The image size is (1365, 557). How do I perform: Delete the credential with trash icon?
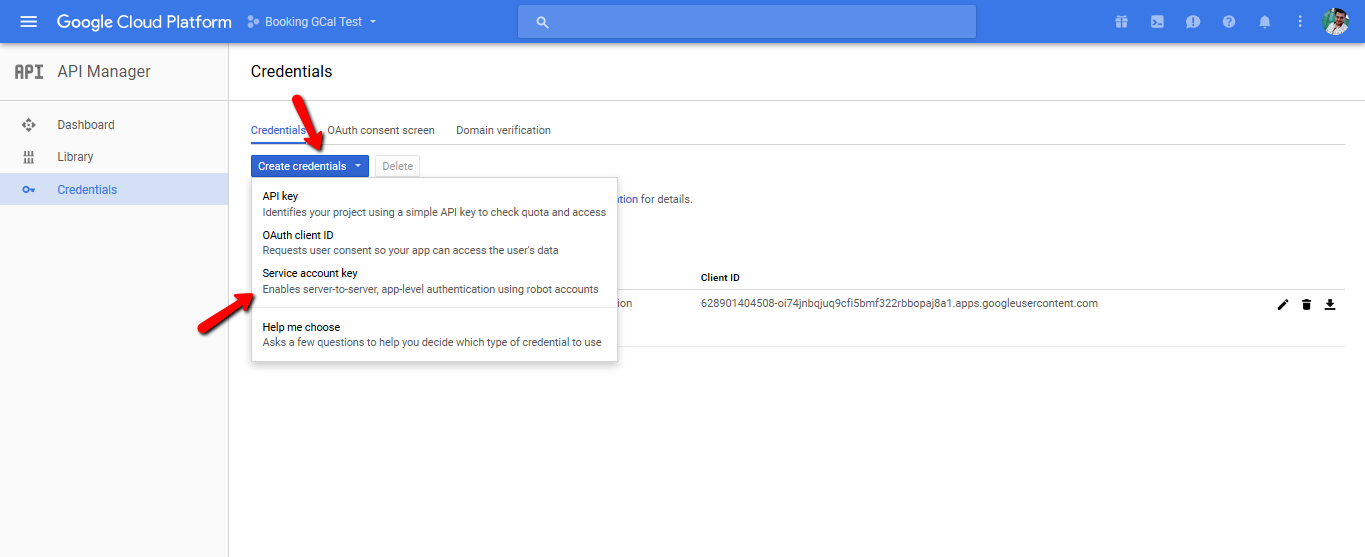(x=1306, y=304)
